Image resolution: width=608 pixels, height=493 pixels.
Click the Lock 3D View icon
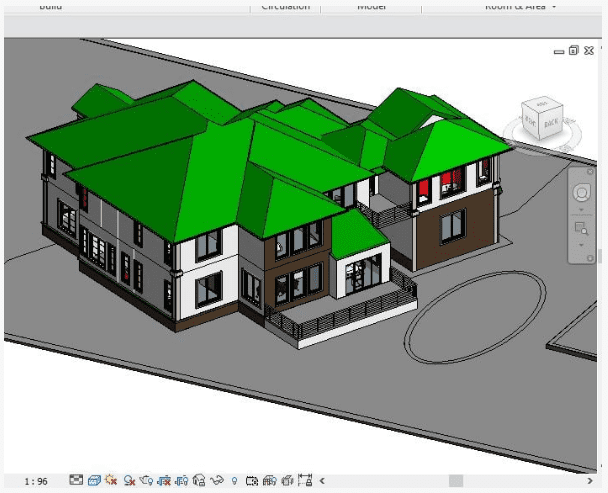click(x=199, y=481)
